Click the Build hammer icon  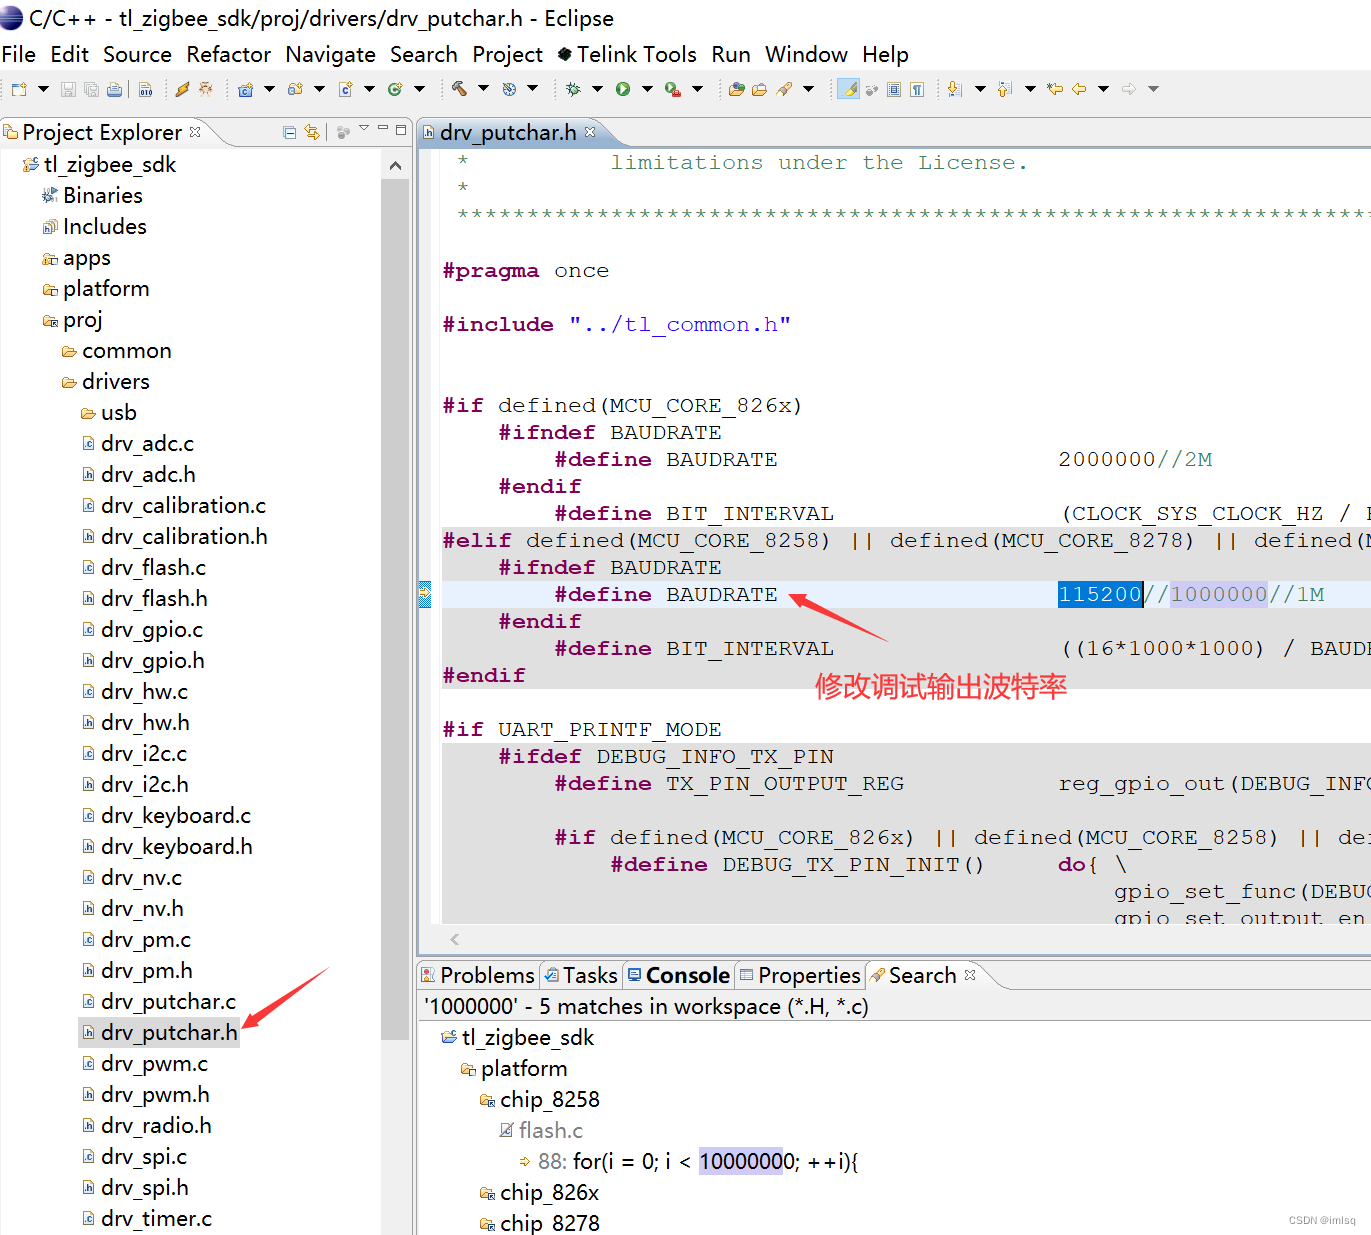[x=459, y=89]
